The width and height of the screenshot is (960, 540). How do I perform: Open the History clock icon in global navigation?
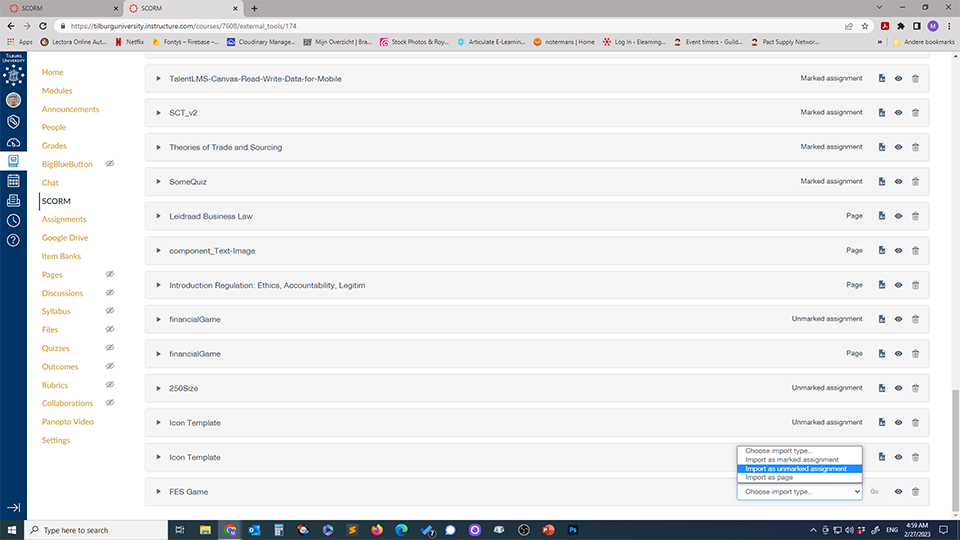coord(13,220)
